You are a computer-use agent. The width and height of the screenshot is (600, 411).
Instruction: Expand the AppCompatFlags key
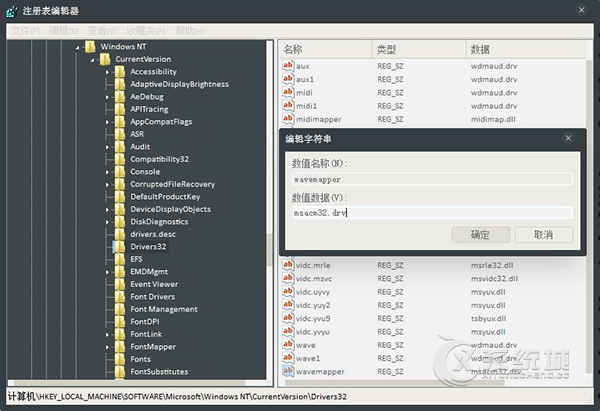[x=107, y=122]
